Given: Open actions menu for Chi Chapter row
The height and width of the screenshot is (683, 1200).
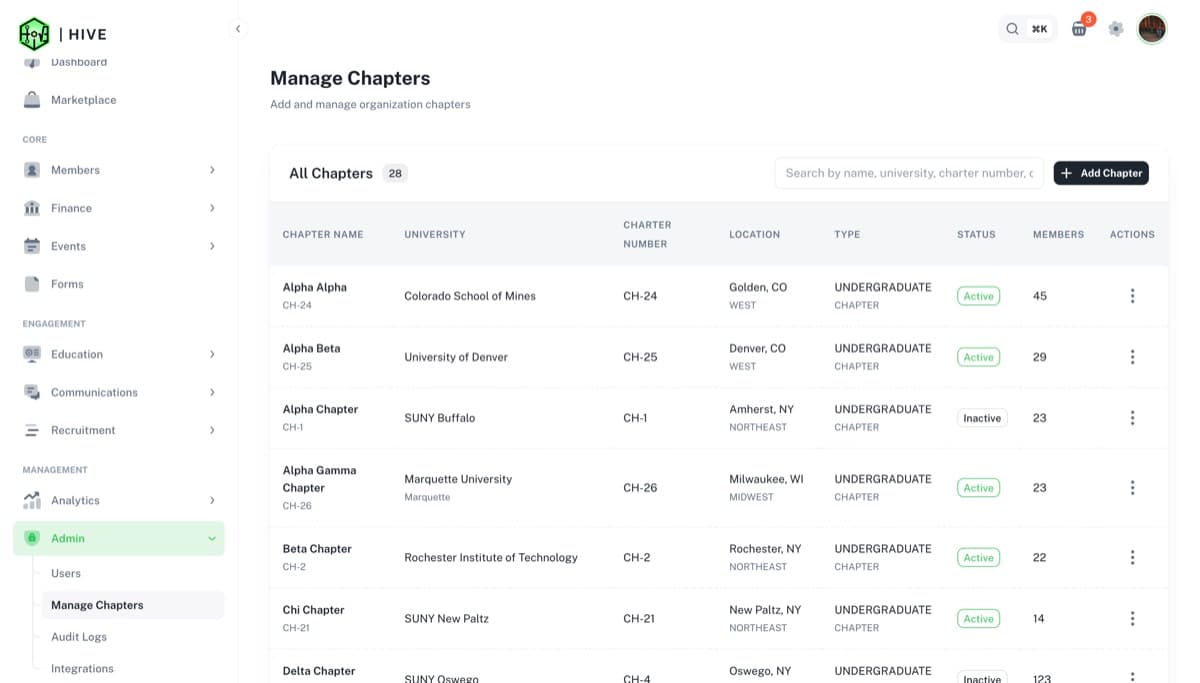Looking at the screenshot, I should pyautogui.click(x=1132, y=619).
